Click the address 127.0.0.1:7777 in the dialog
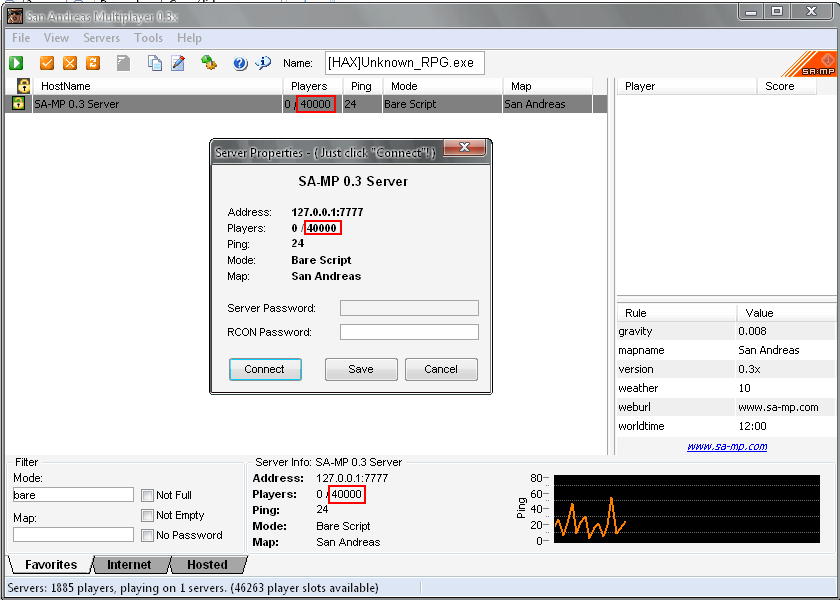The width and height of the screenshot is (840, 600). point(327,212)
